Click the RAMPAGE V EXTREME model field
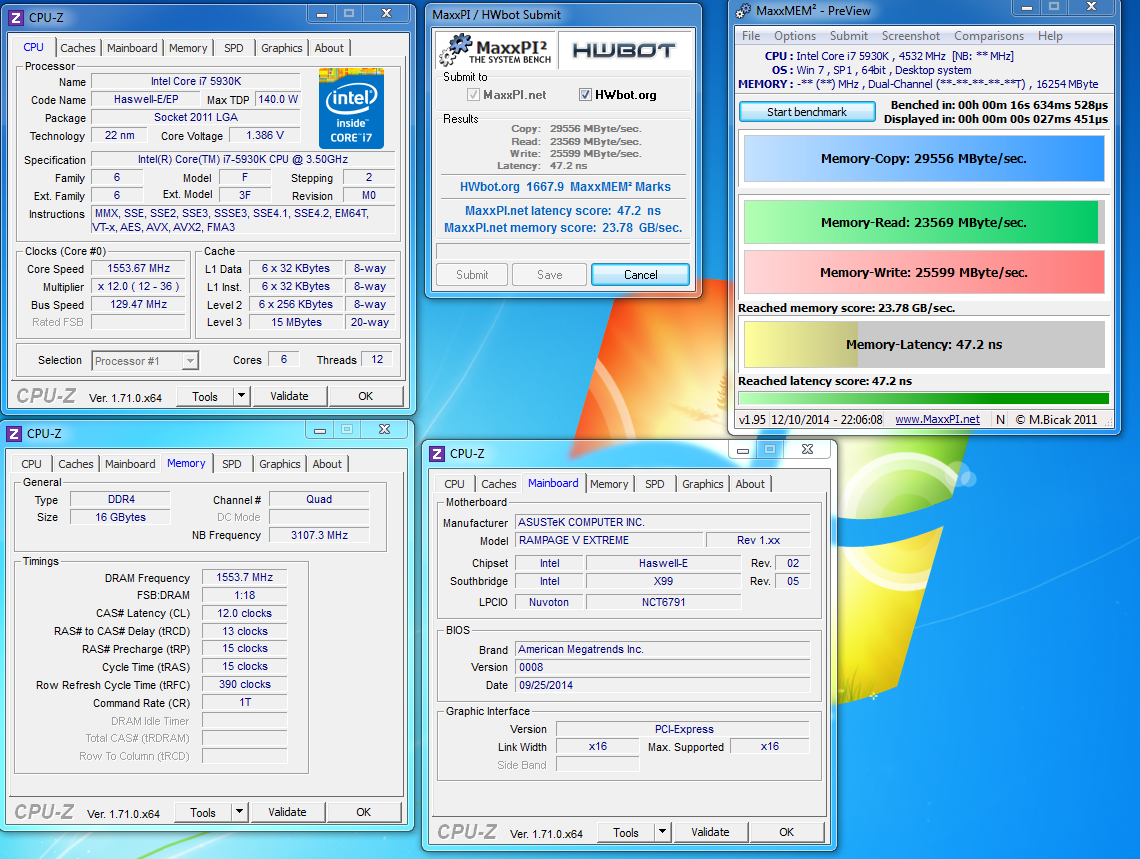 (609, 540)
